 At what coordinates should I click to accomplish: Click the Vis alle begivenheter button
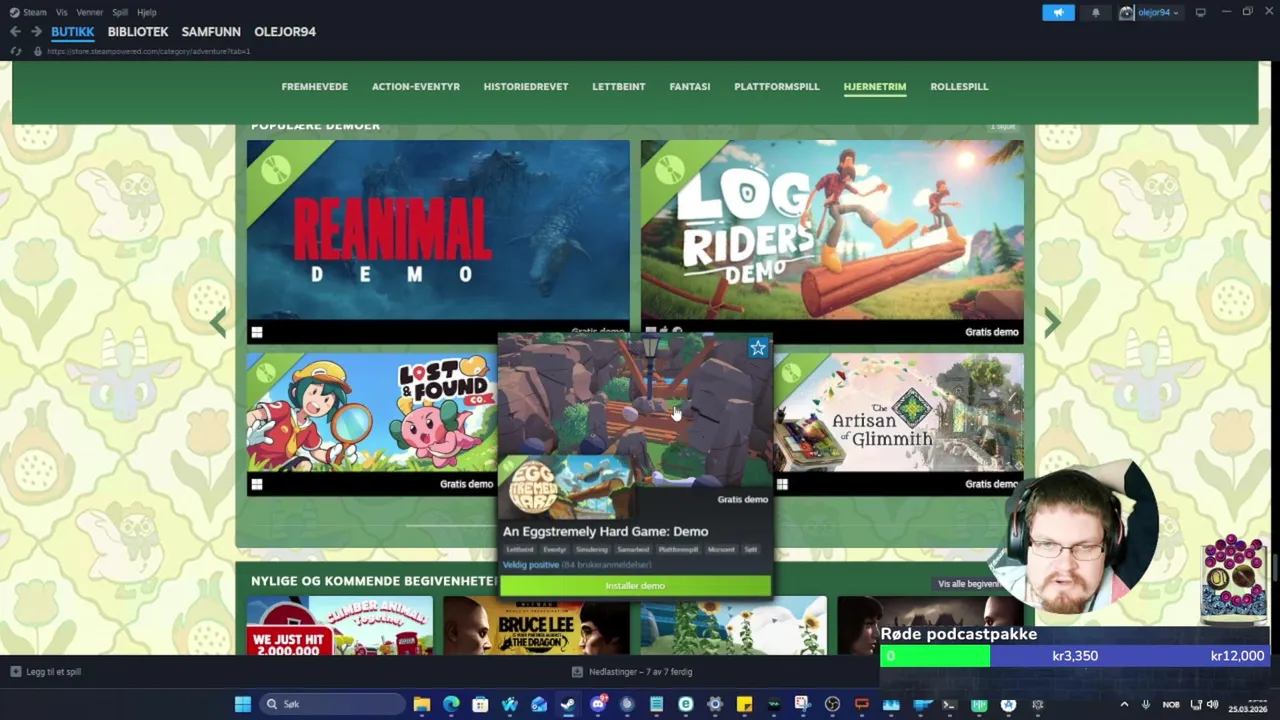pyautogui.click(x=969, y=584)
